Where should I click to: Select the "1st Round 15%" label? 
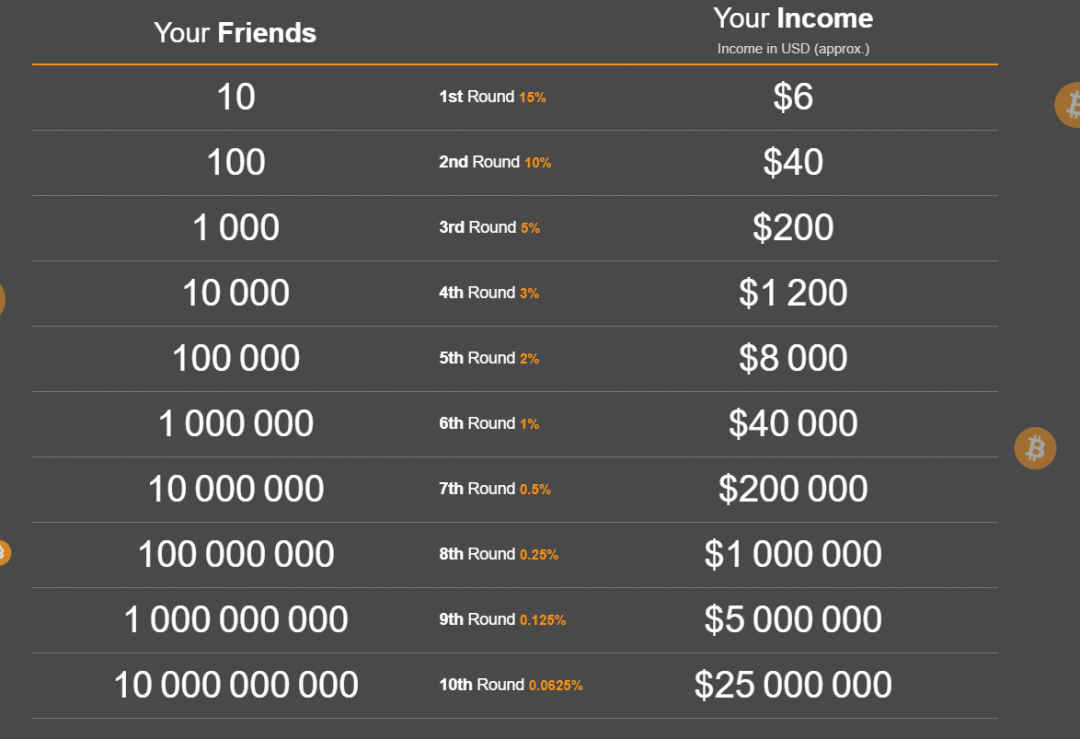click(x=492, y=97)
